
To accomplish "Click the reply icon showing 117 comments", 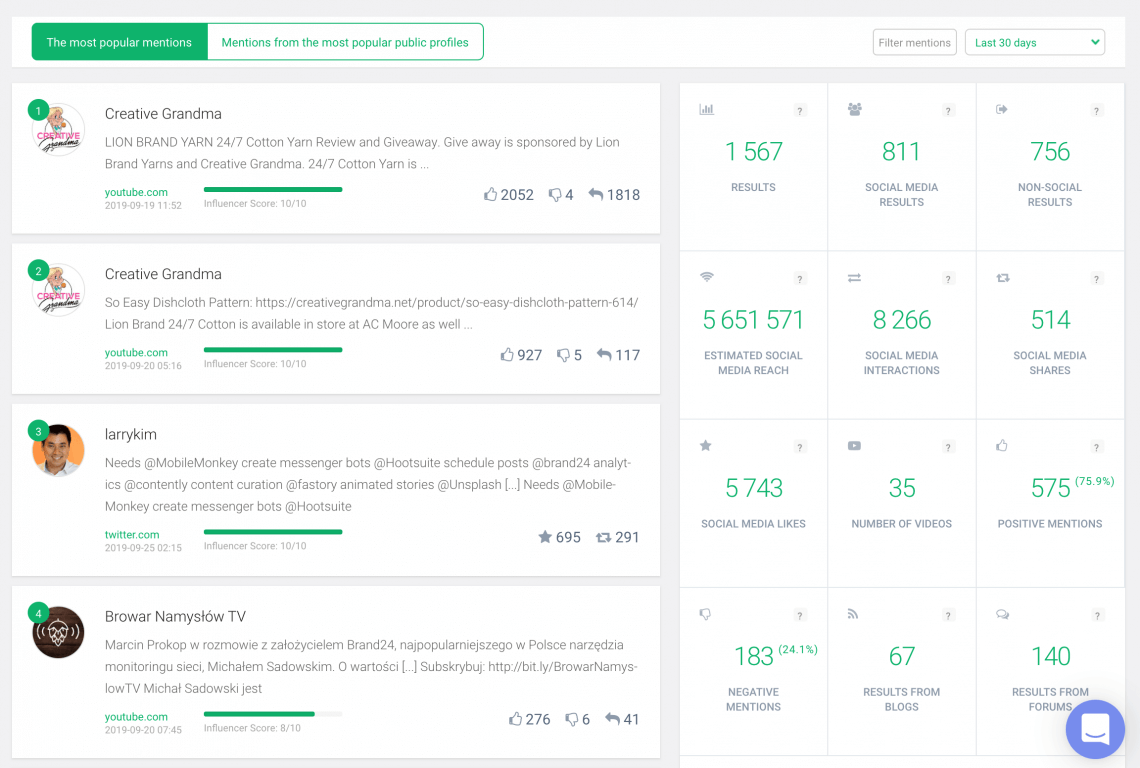I will pyautogui.click(x=604, y=354).
